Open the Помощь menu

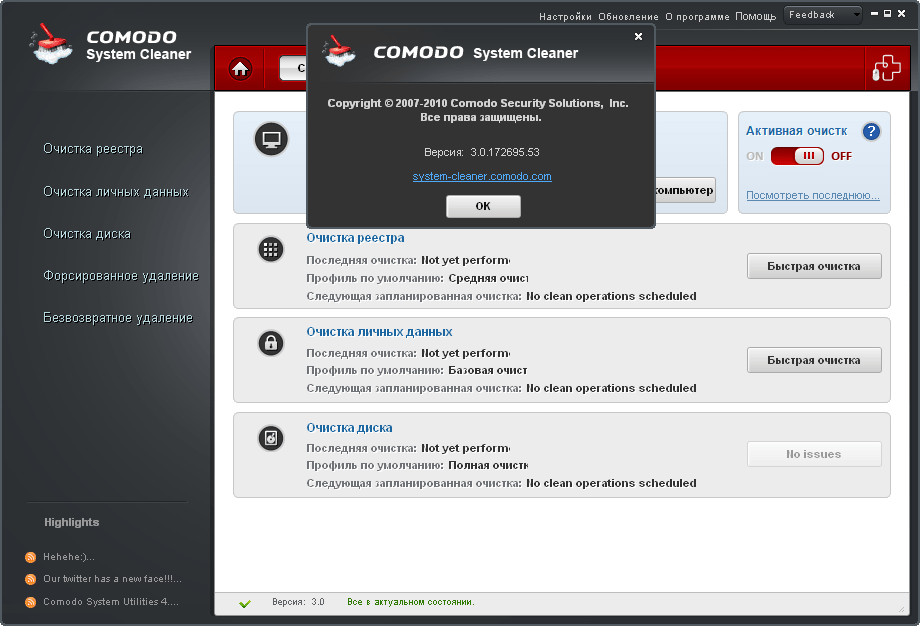pyautogui.click(x=755, y=16)
